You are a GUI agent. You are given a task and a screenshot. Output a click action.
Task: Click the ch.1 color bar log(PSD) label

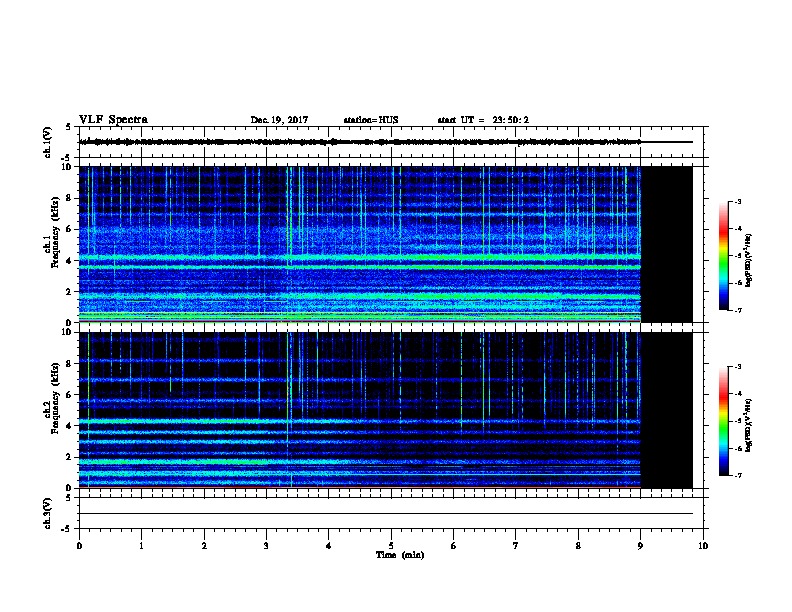pyautogui.click(x=748, y=260)
